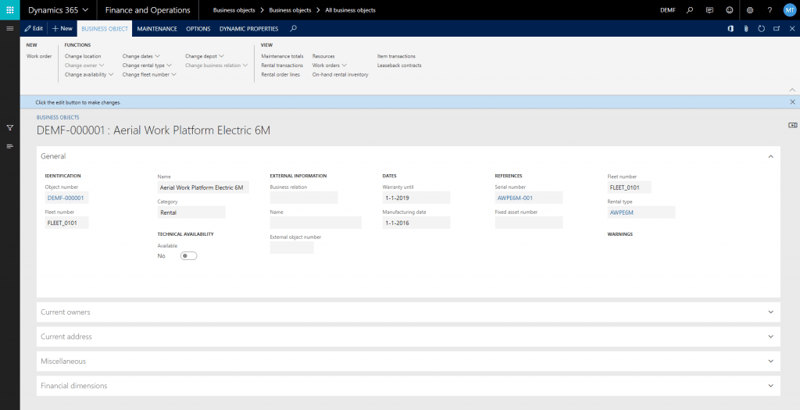Open Change dates dropdown
The image size is (800, 410).
pos(141,56)
